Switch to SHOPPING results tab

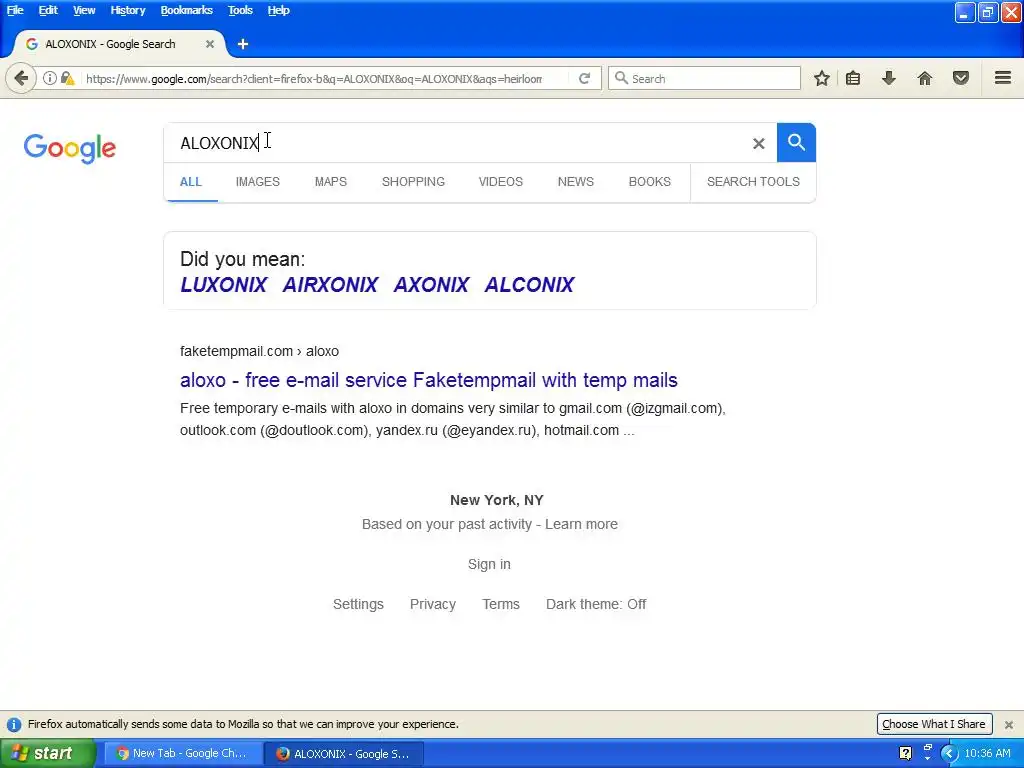click(413, 182)
